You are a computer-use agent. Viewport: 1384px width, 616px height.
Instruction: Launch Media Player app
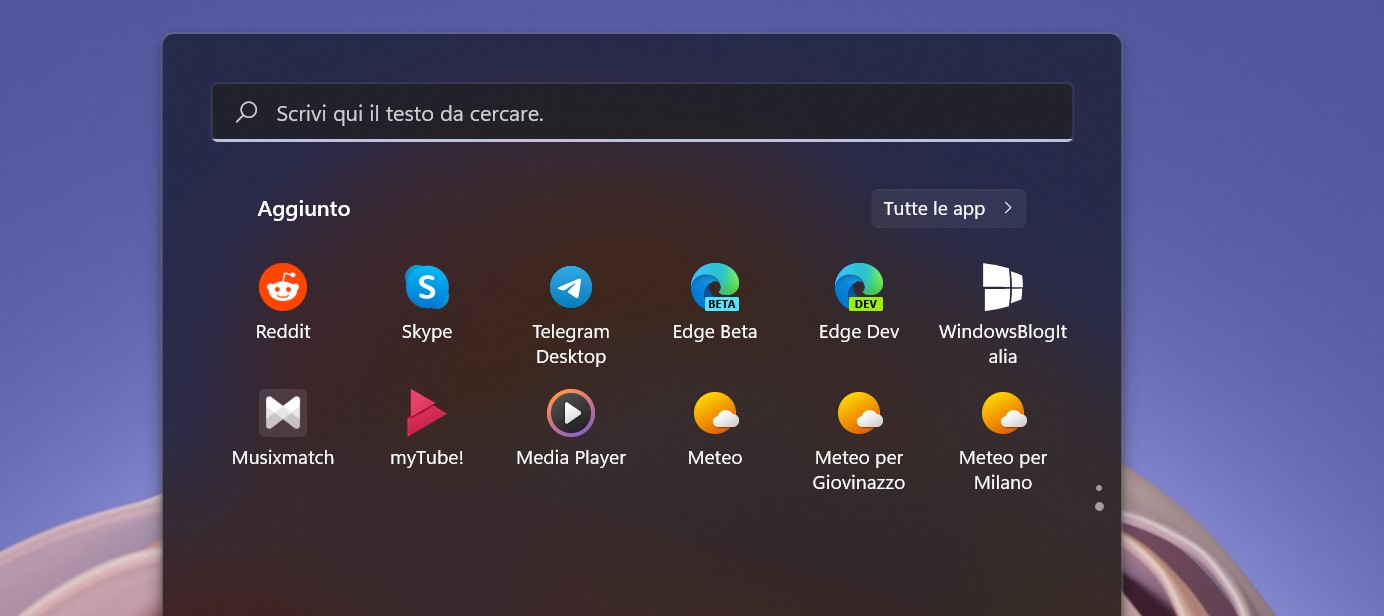(571, 413)
